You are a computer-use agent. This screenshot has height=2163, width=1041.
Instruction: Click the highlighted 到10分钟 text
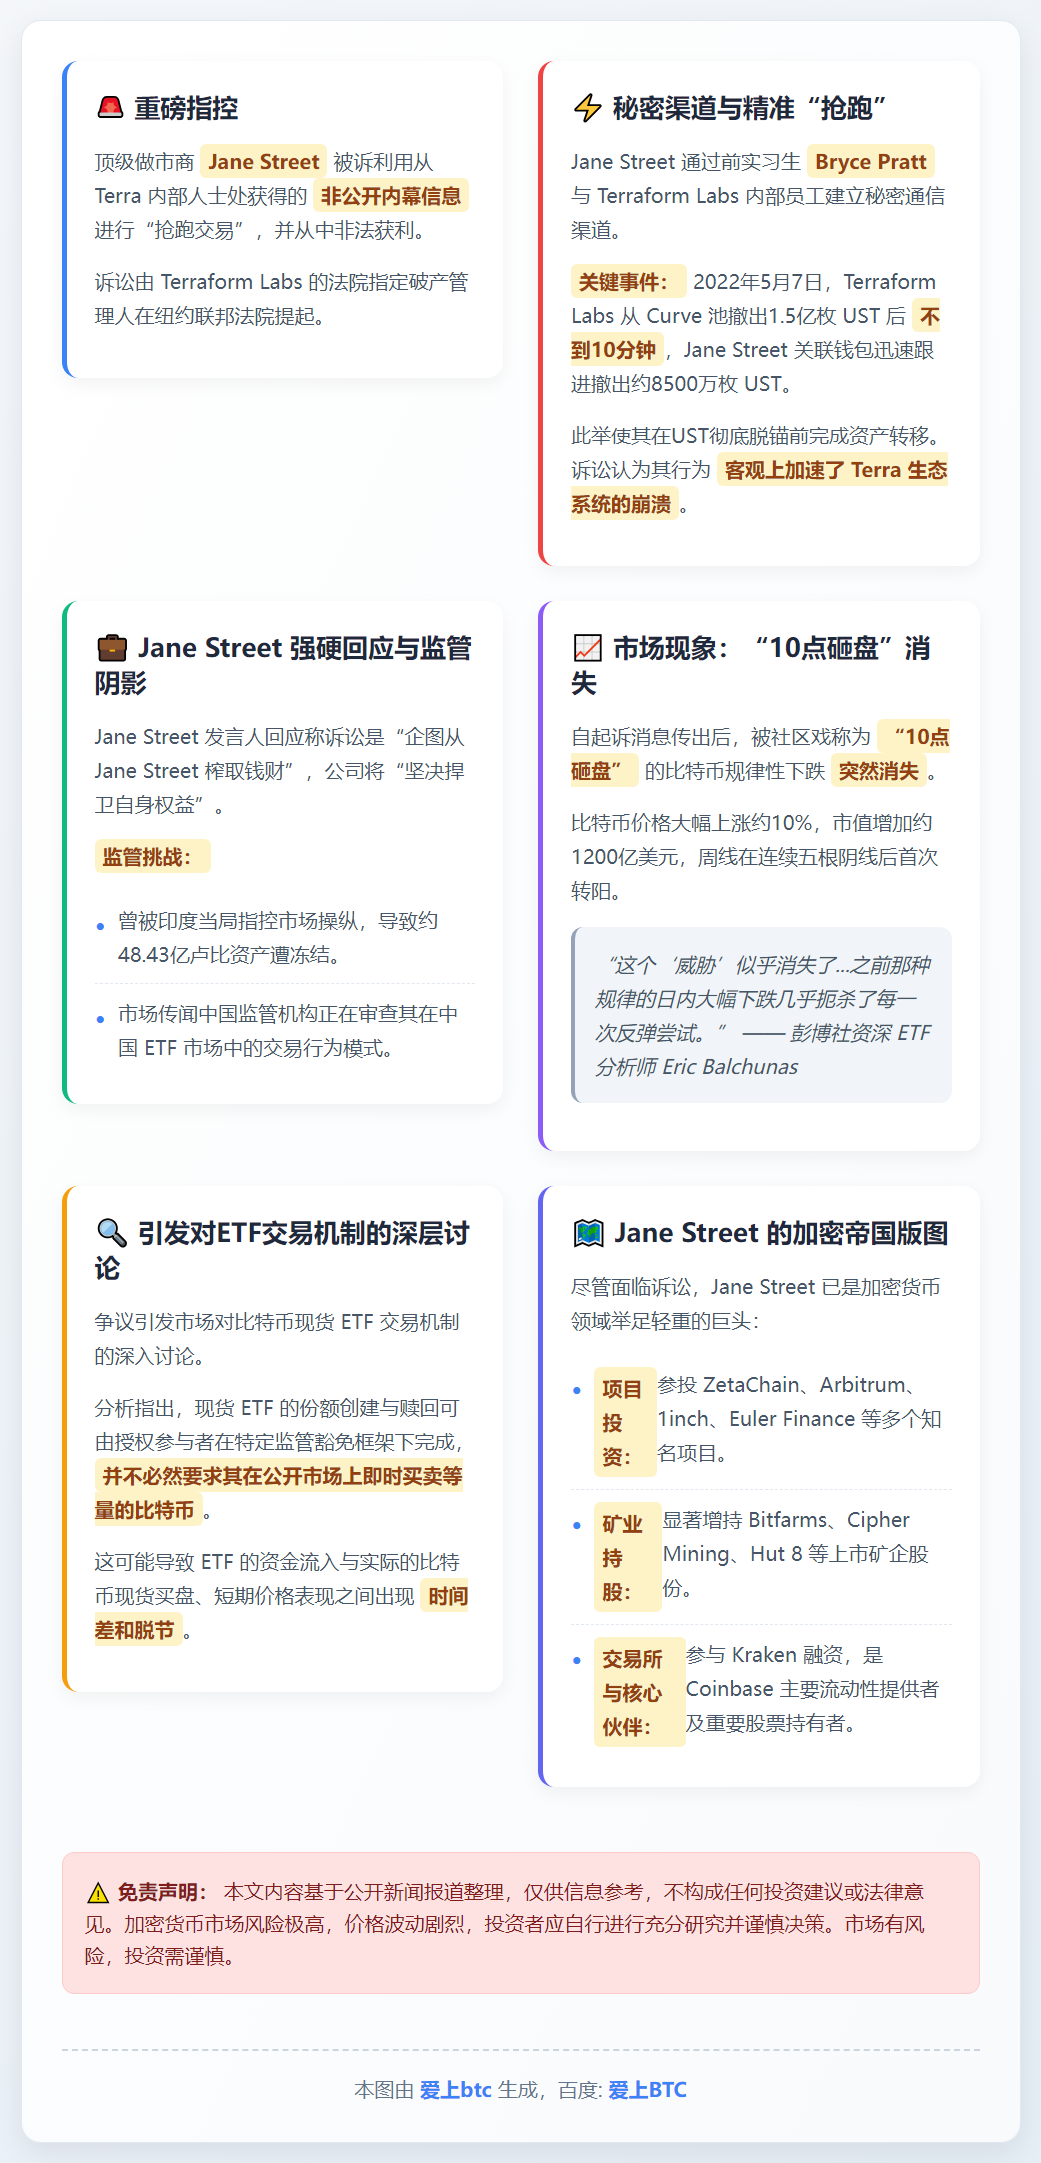pos(616,350)
